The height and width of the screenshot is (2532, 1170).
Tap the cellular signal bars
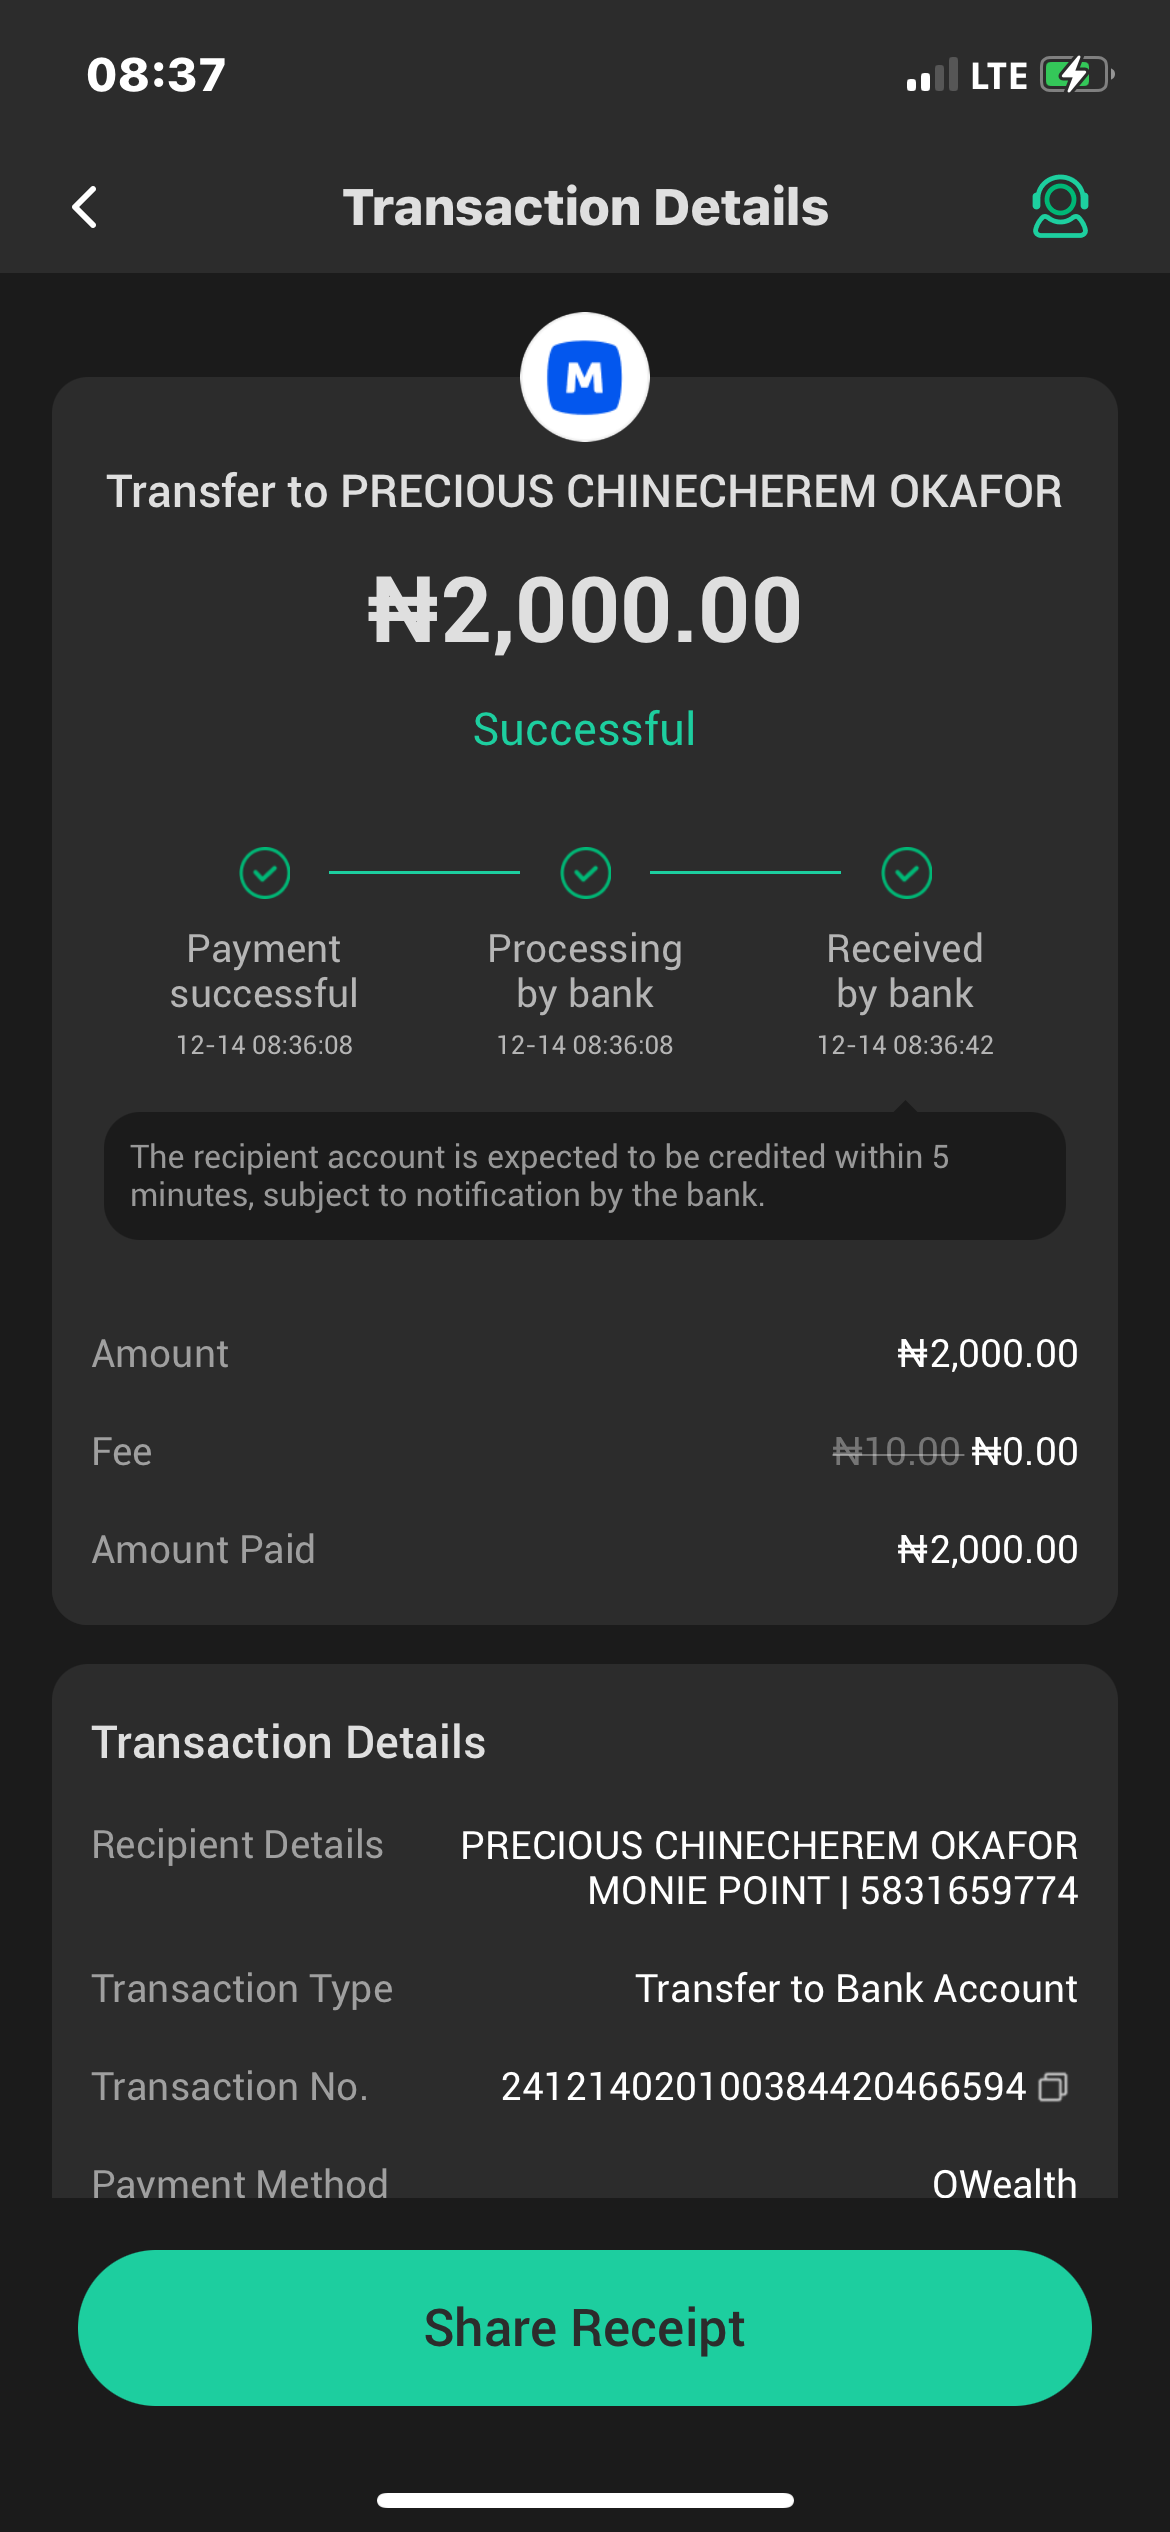(x=932, y=76)
